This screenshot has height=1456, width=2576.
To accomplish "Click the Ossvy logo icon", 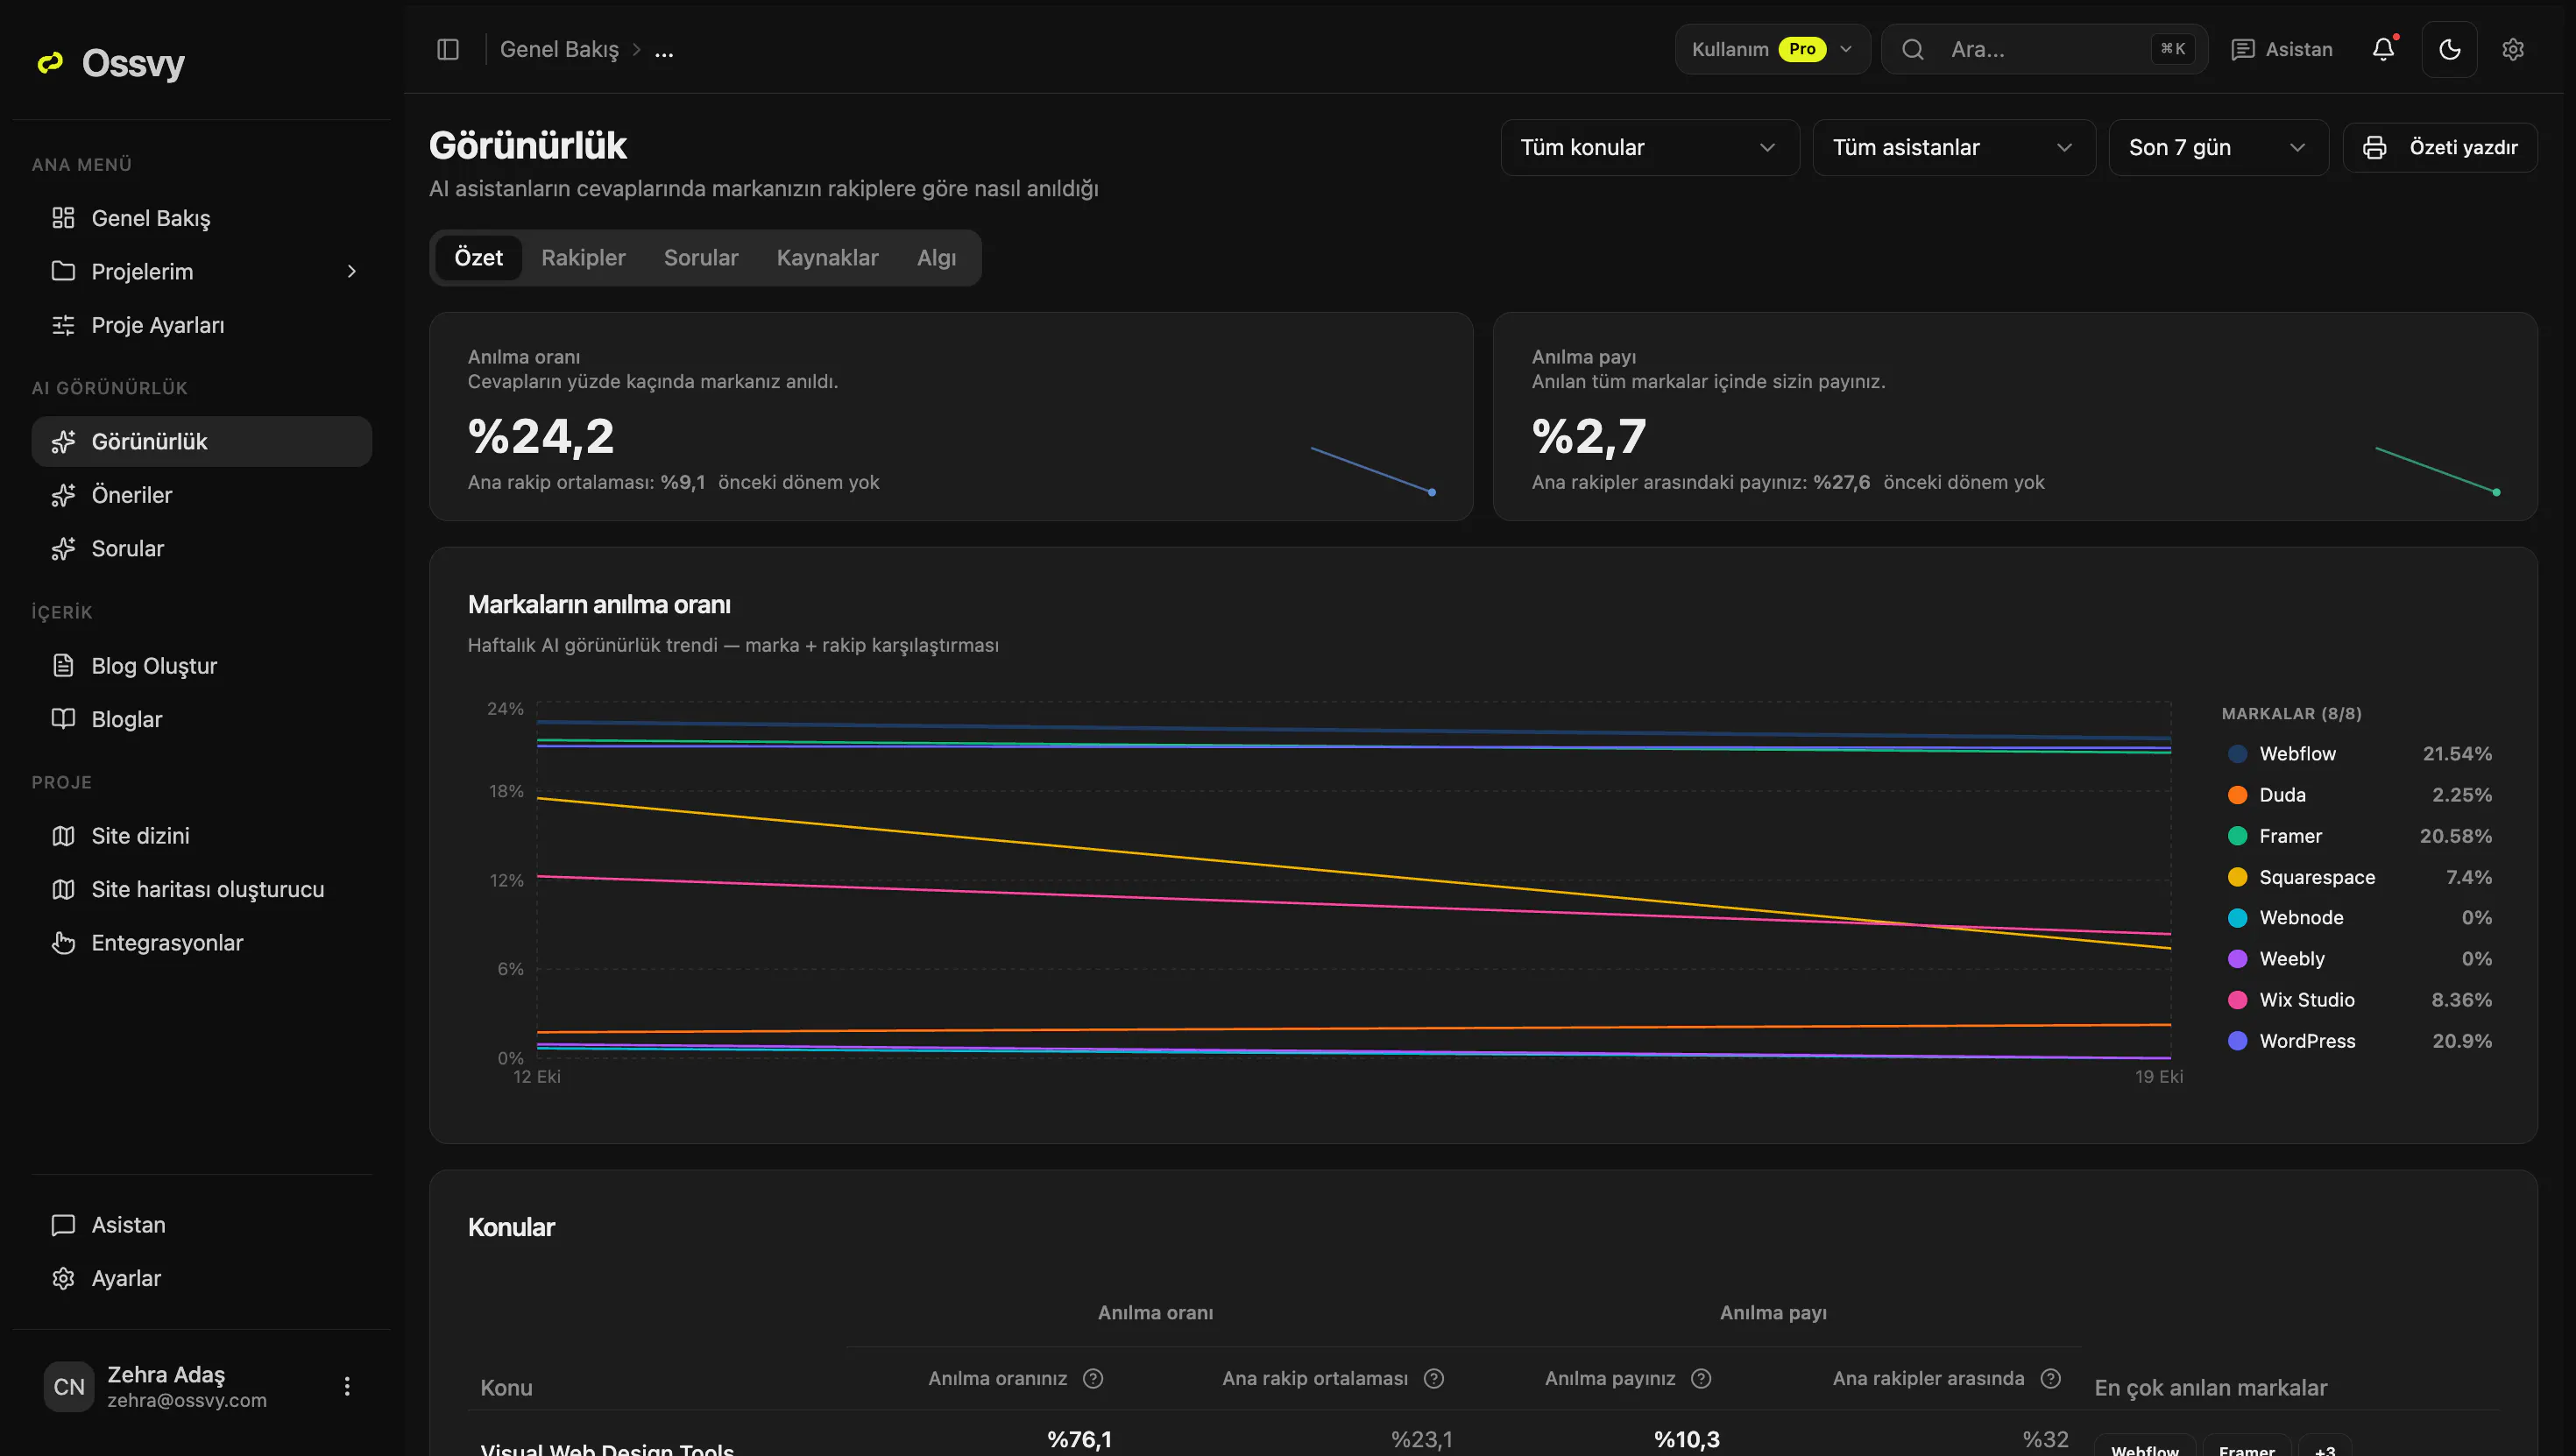I will click(50, 63).
